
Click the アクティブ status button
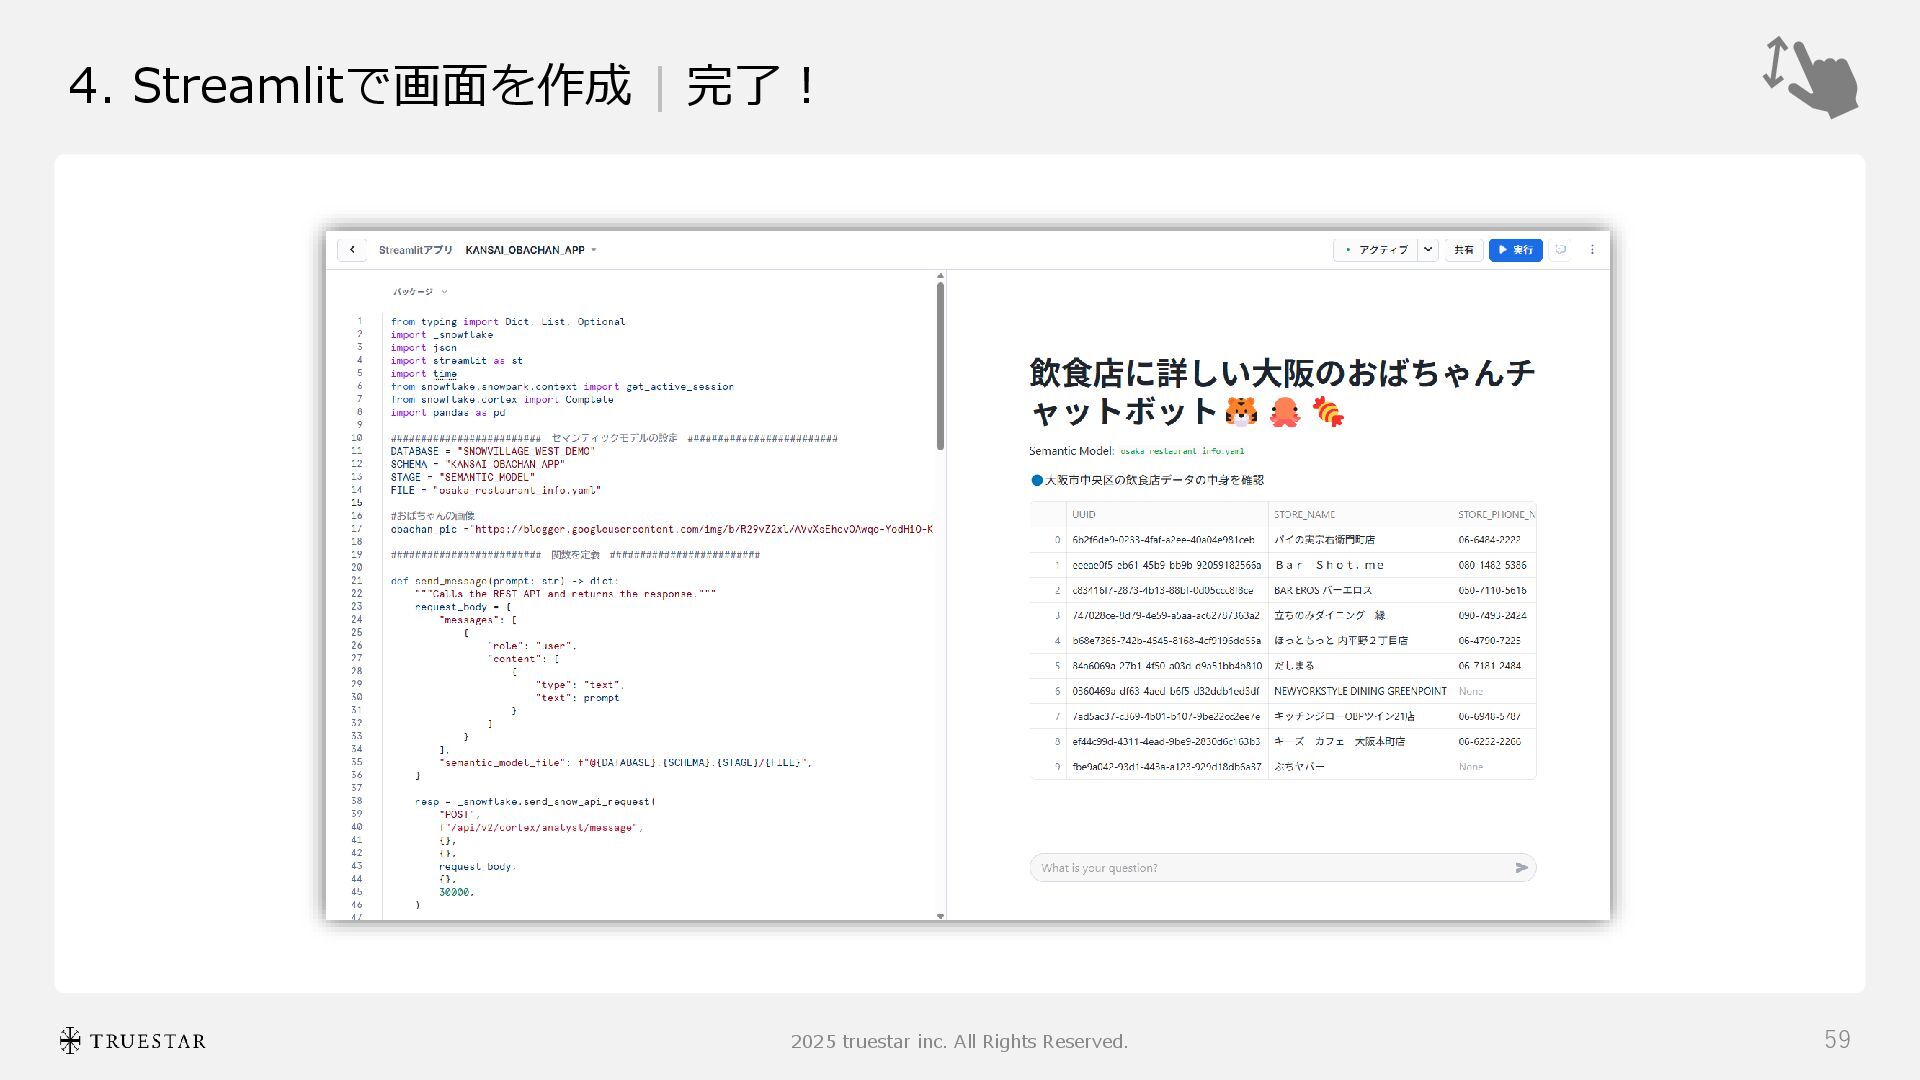pos(1376,250)
